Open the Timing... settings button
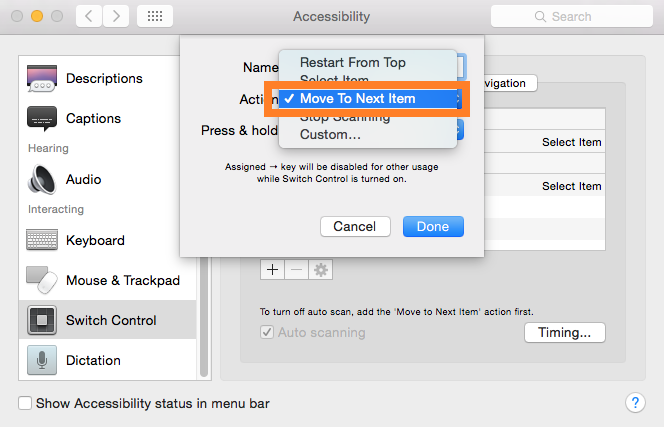Viewport: 664px width, 427px height. (565, 332)
